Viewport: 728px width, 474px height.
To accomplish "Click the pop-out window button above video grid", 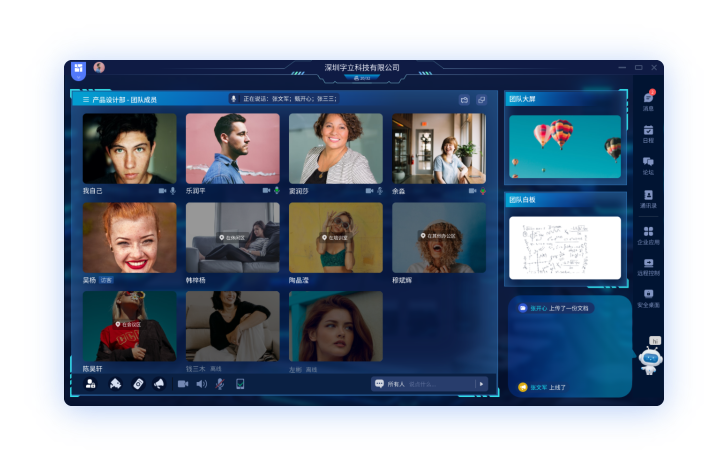I will (x=481, y=99).
